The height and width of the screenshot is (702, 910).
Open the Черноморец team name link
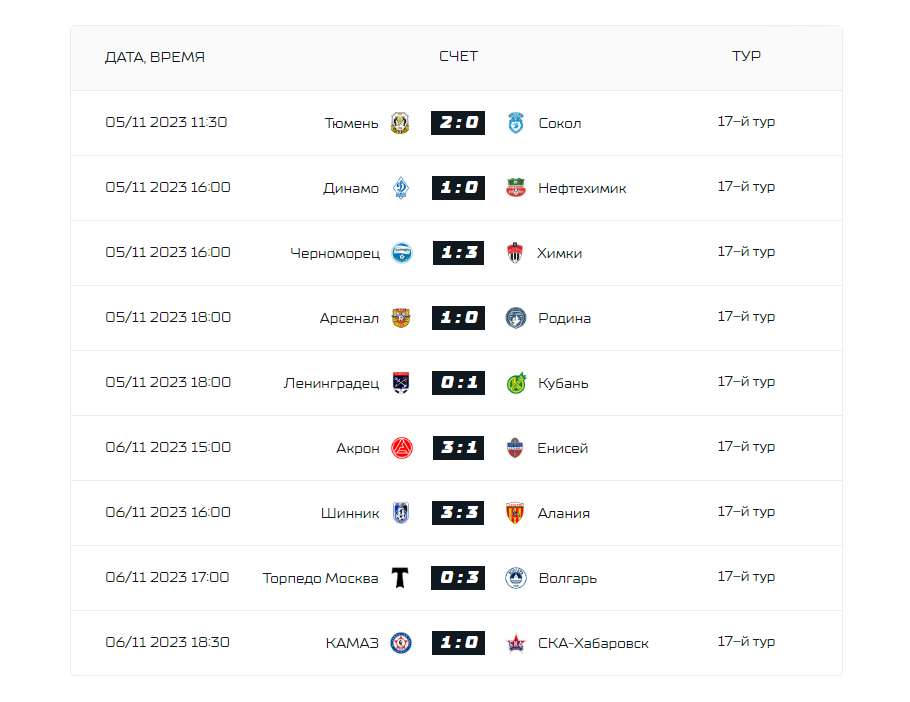tap(335, 254)
